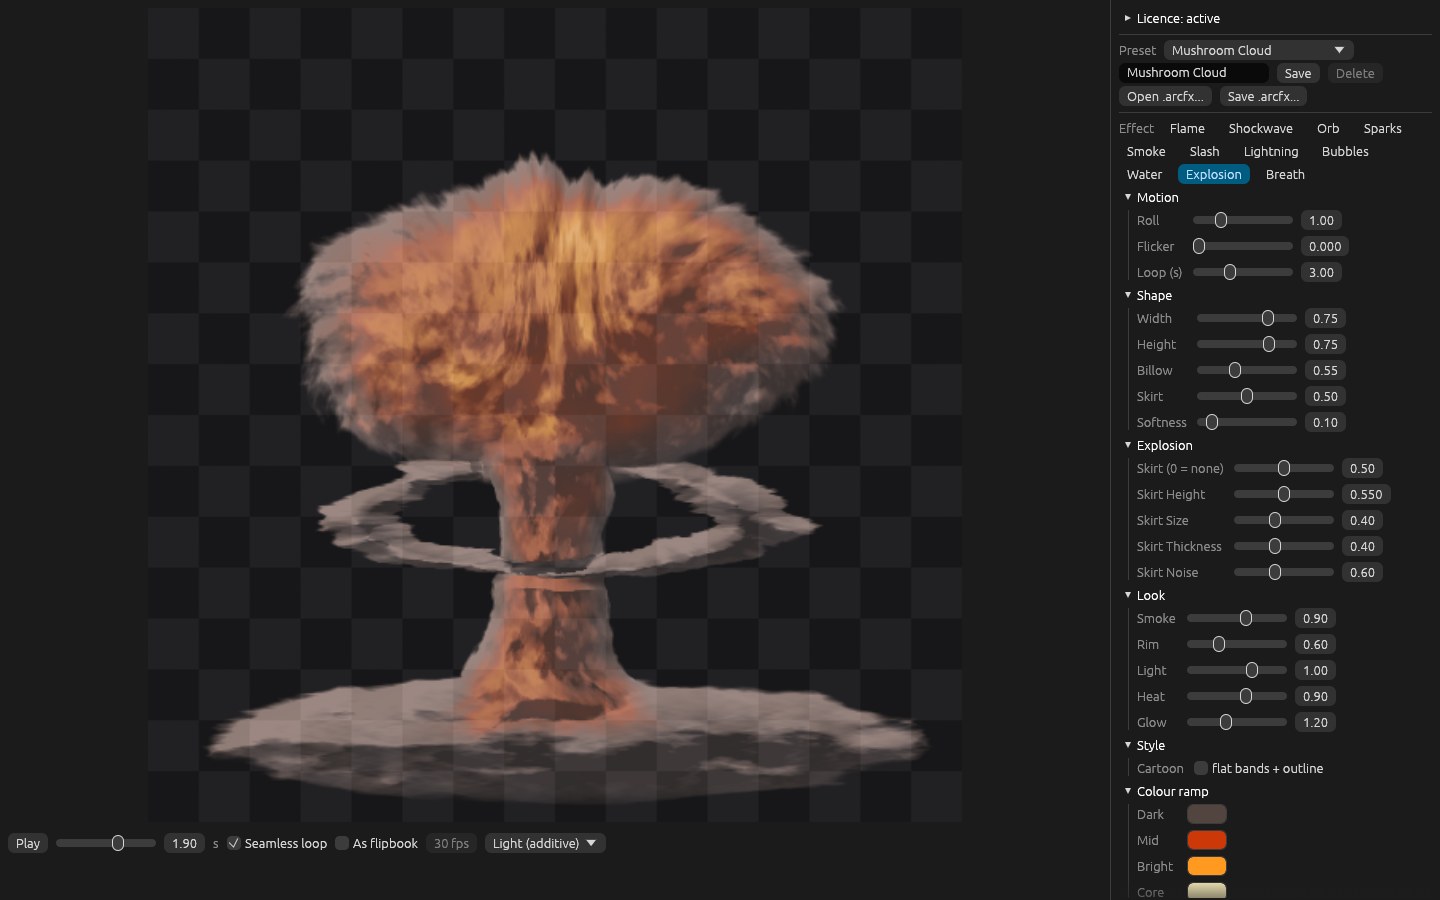Select the Explosion effect
Image resolution: width=1440 pixels, height=900 pixels.
[1213, 174]
